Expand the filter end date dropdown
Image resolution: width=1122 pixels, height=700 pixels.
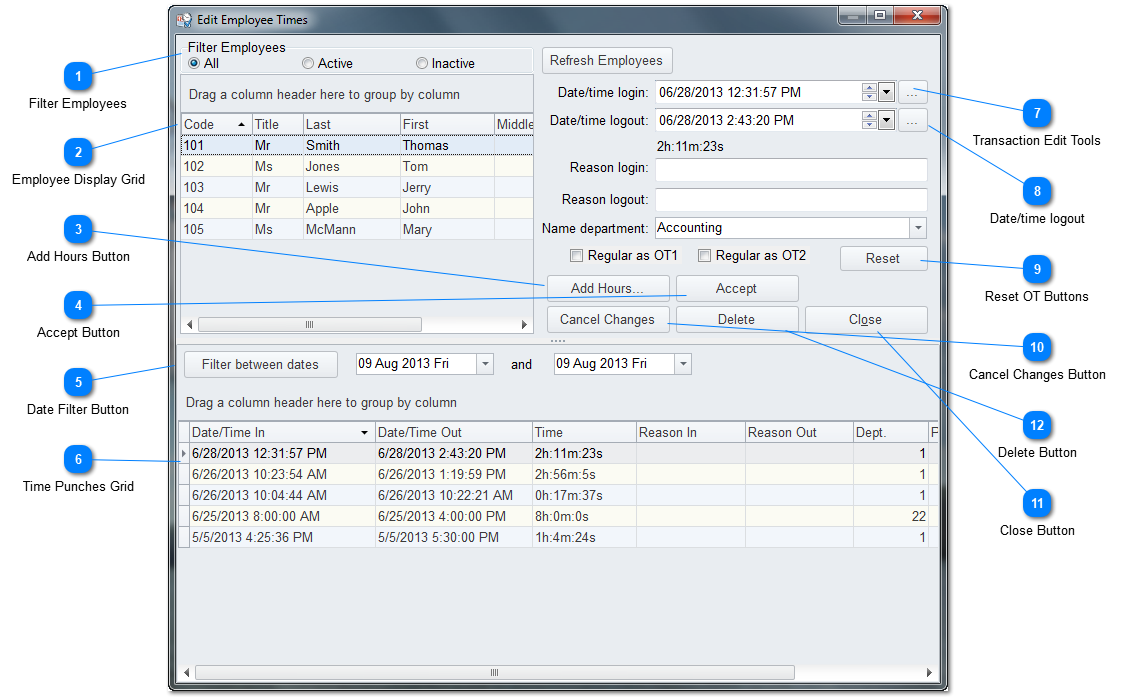tap(683, 364)
